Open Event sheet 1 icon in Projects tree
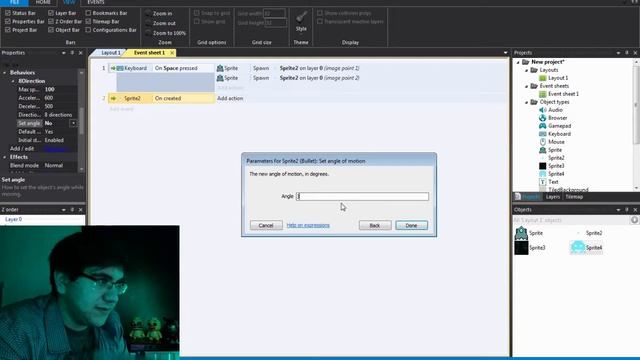The height and width of the screenshot is (360, 640). (x=542, y=94)
